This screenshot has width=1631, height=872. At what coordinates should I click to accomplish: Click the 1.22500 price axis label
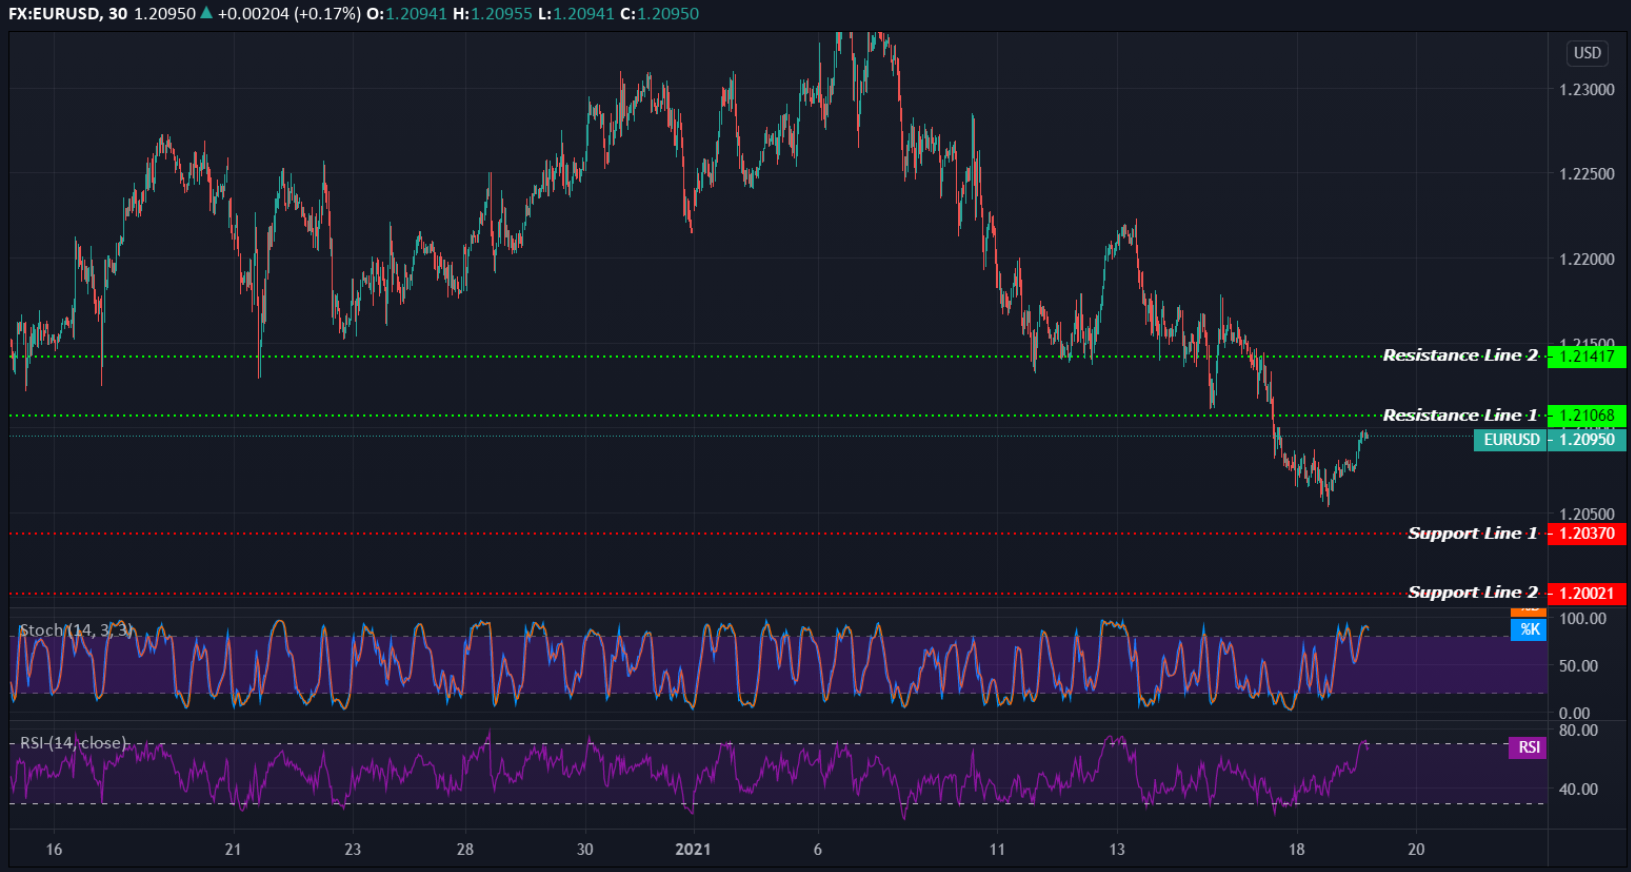coord(1587,174)
